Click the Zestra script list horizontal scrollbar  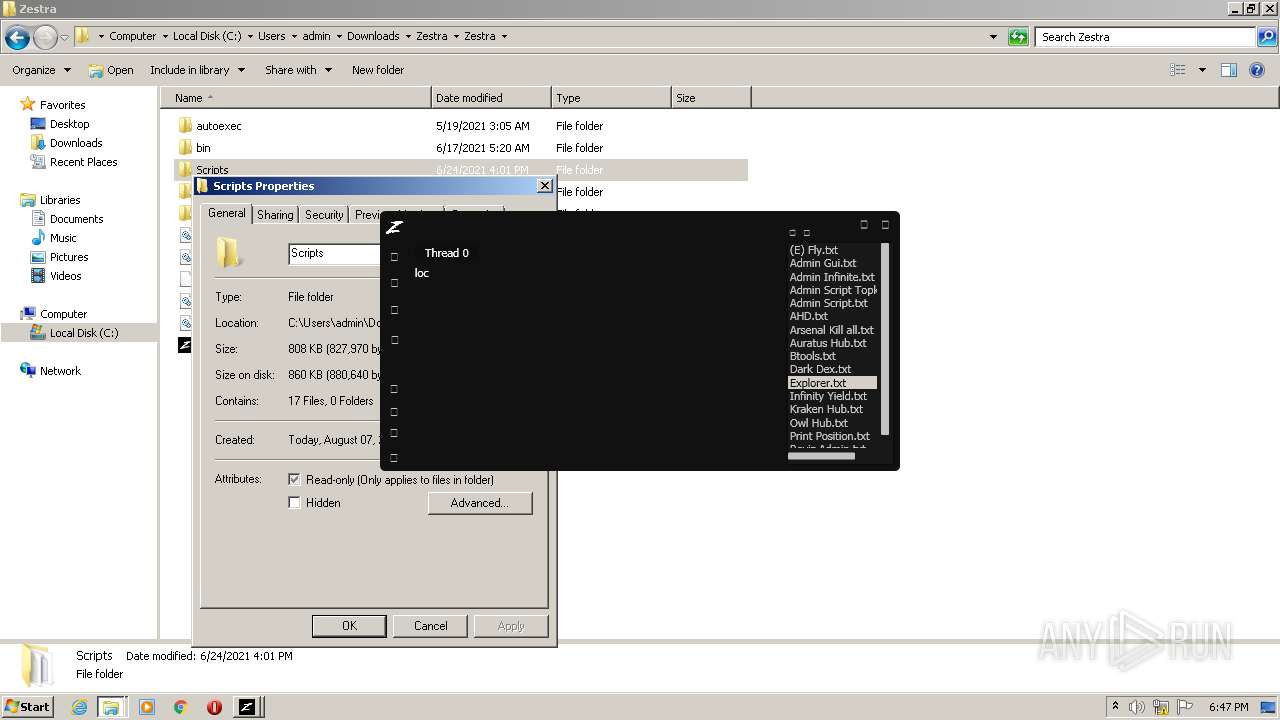[x=822, y=456]
